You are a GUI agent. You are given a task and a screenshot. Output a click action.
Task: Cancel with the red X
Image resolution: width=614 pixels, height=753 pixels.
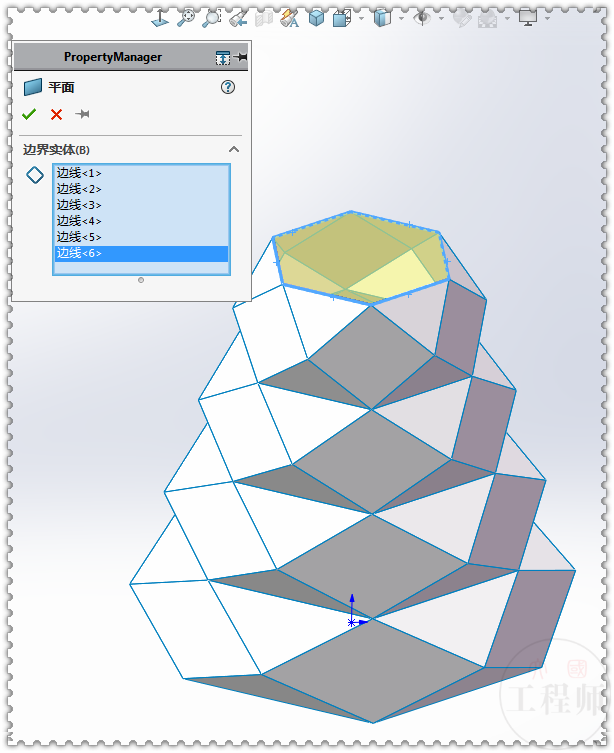tap(56, 114)
